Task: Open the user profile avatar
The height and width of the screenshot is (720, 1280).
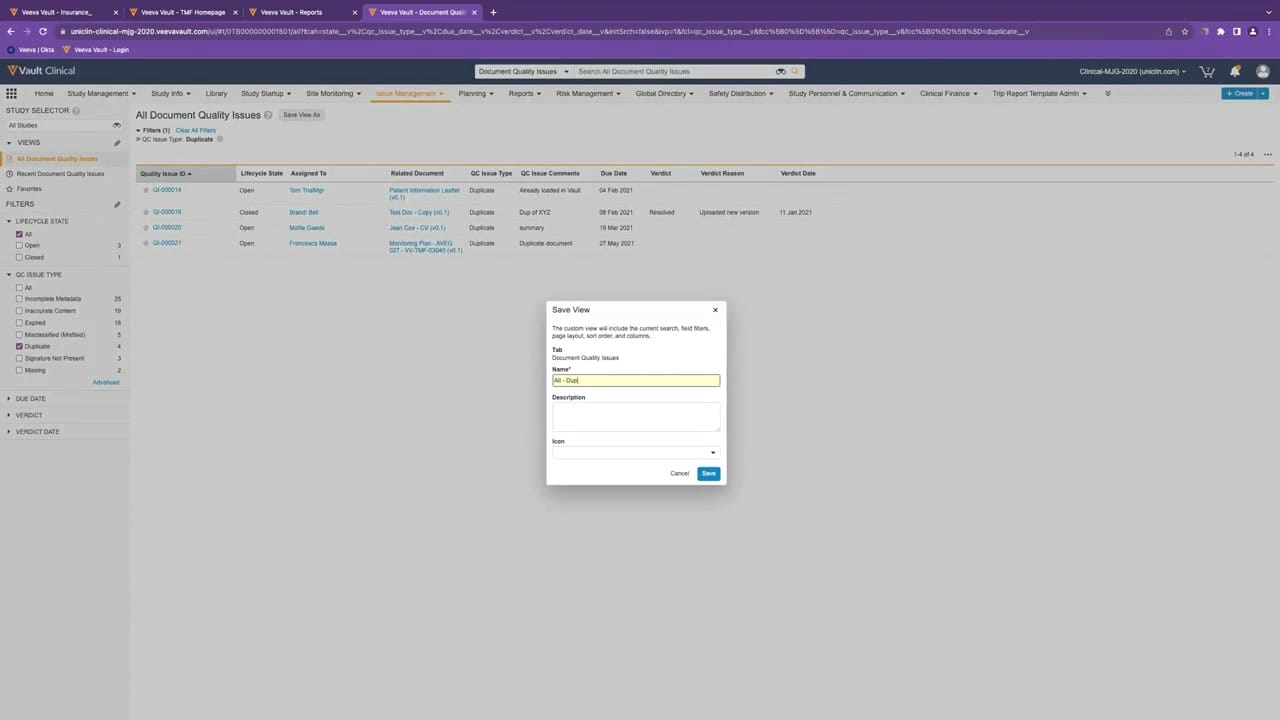Action: 1263,72
